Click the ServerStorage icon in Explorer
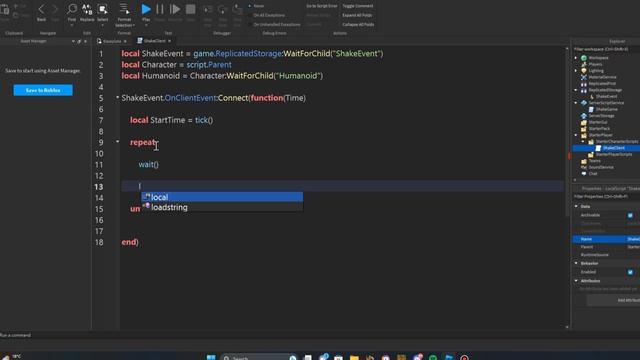This screenshot has width=640, height=360. 584,116
